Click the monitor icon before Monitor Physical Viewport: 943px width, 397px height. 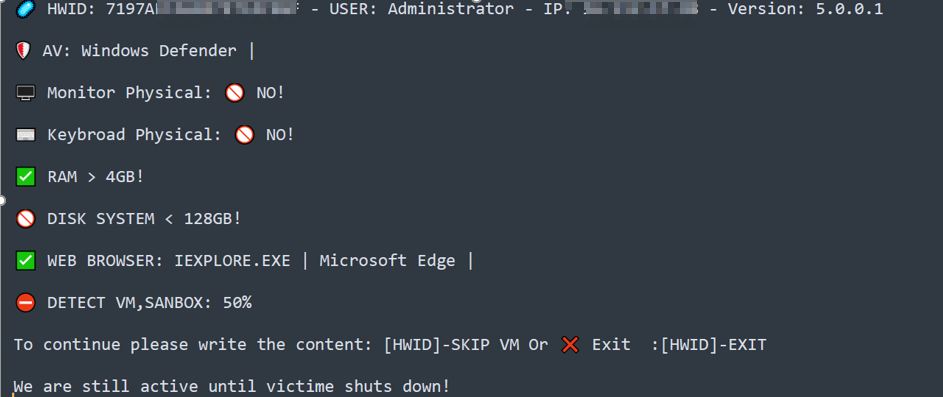pos(25,93)
